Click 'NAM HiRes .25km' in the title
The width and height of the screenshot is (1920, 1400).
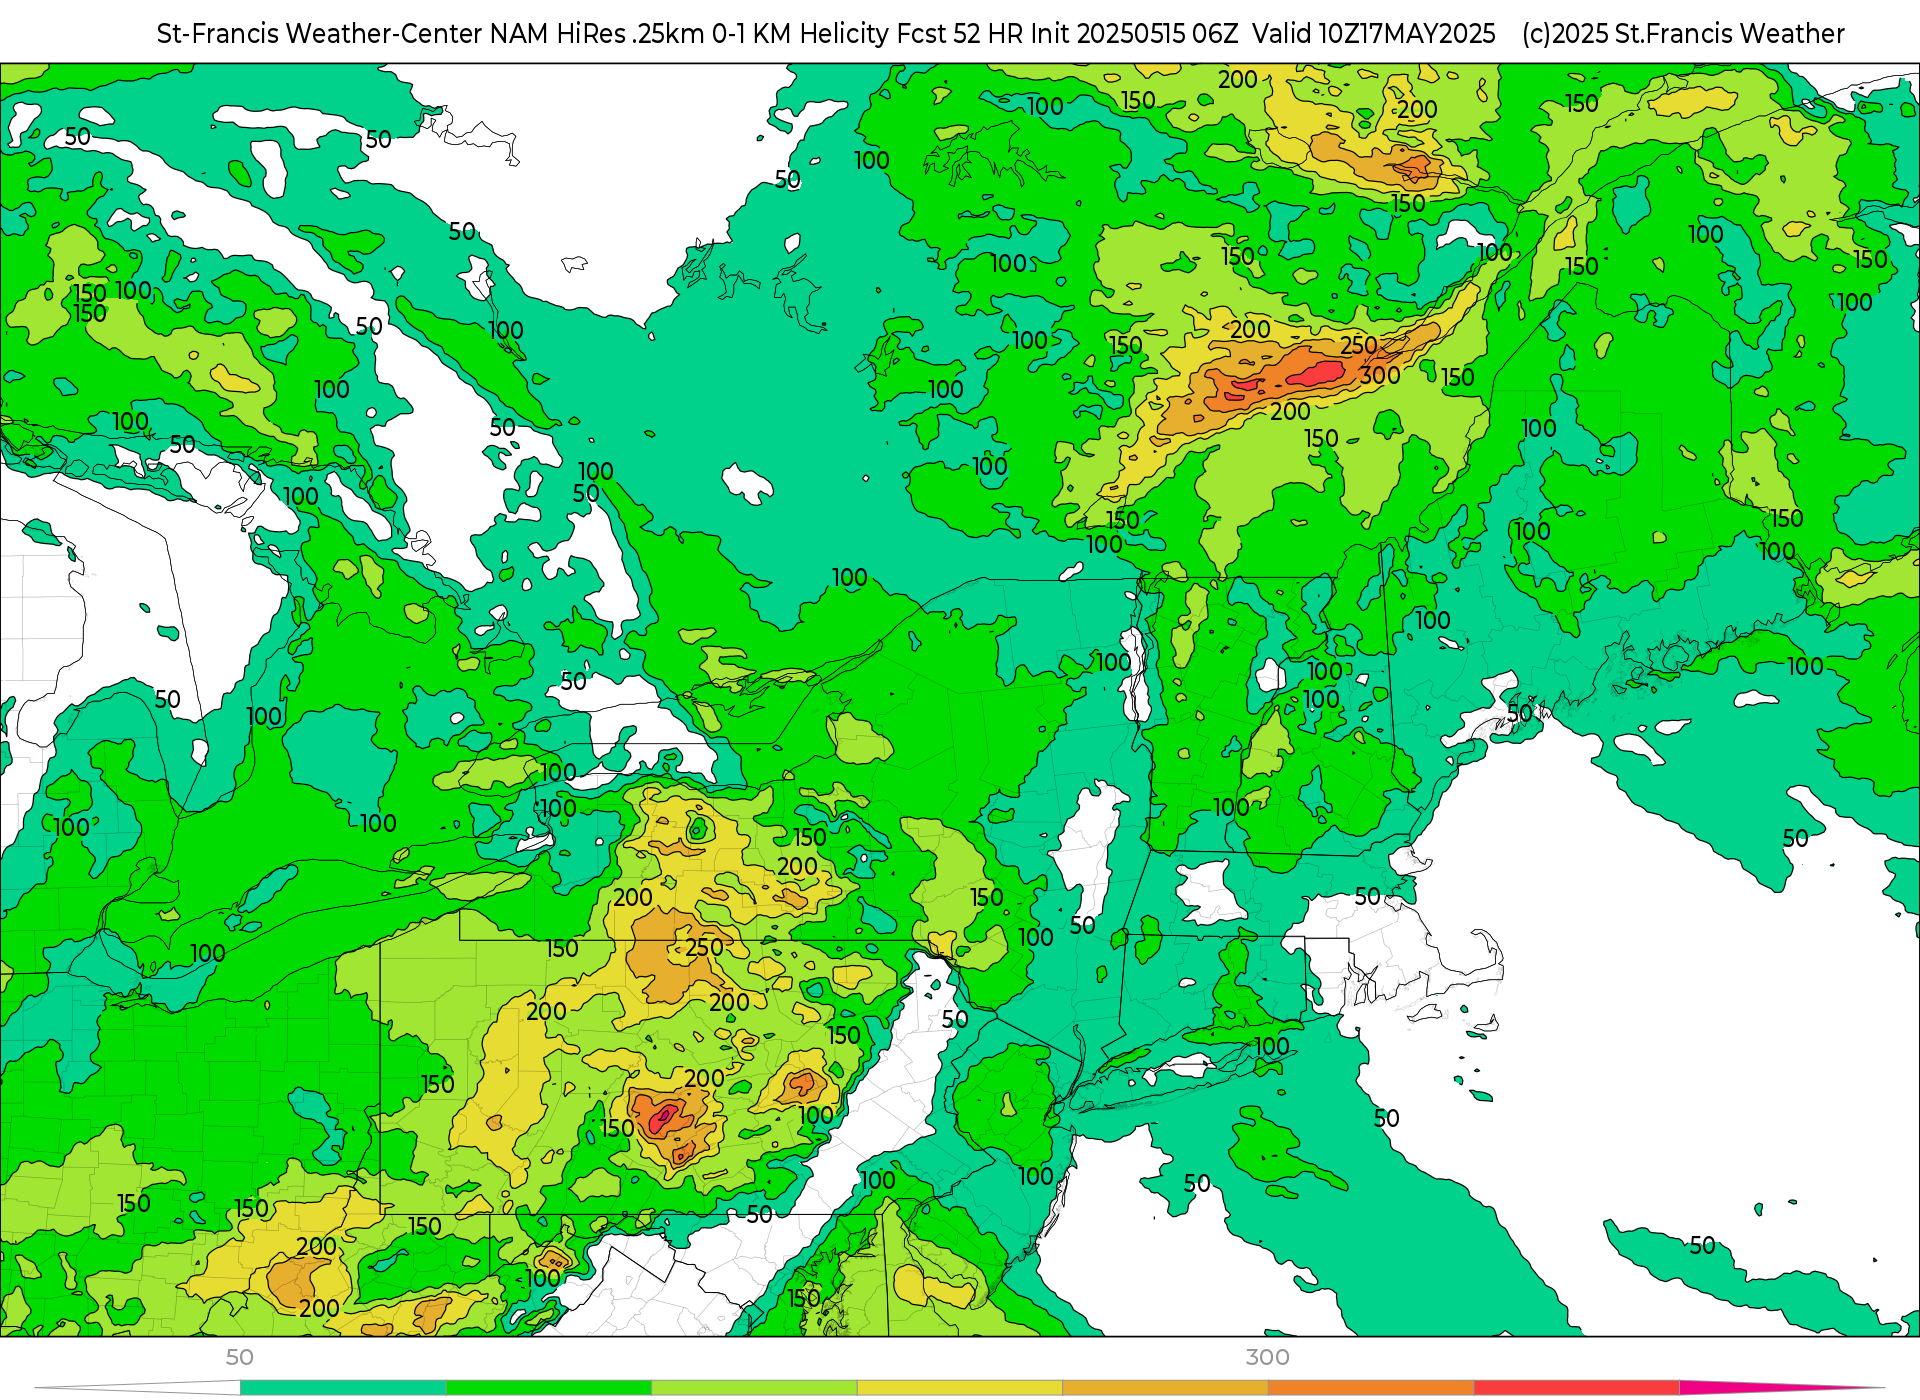coord(597,33)
